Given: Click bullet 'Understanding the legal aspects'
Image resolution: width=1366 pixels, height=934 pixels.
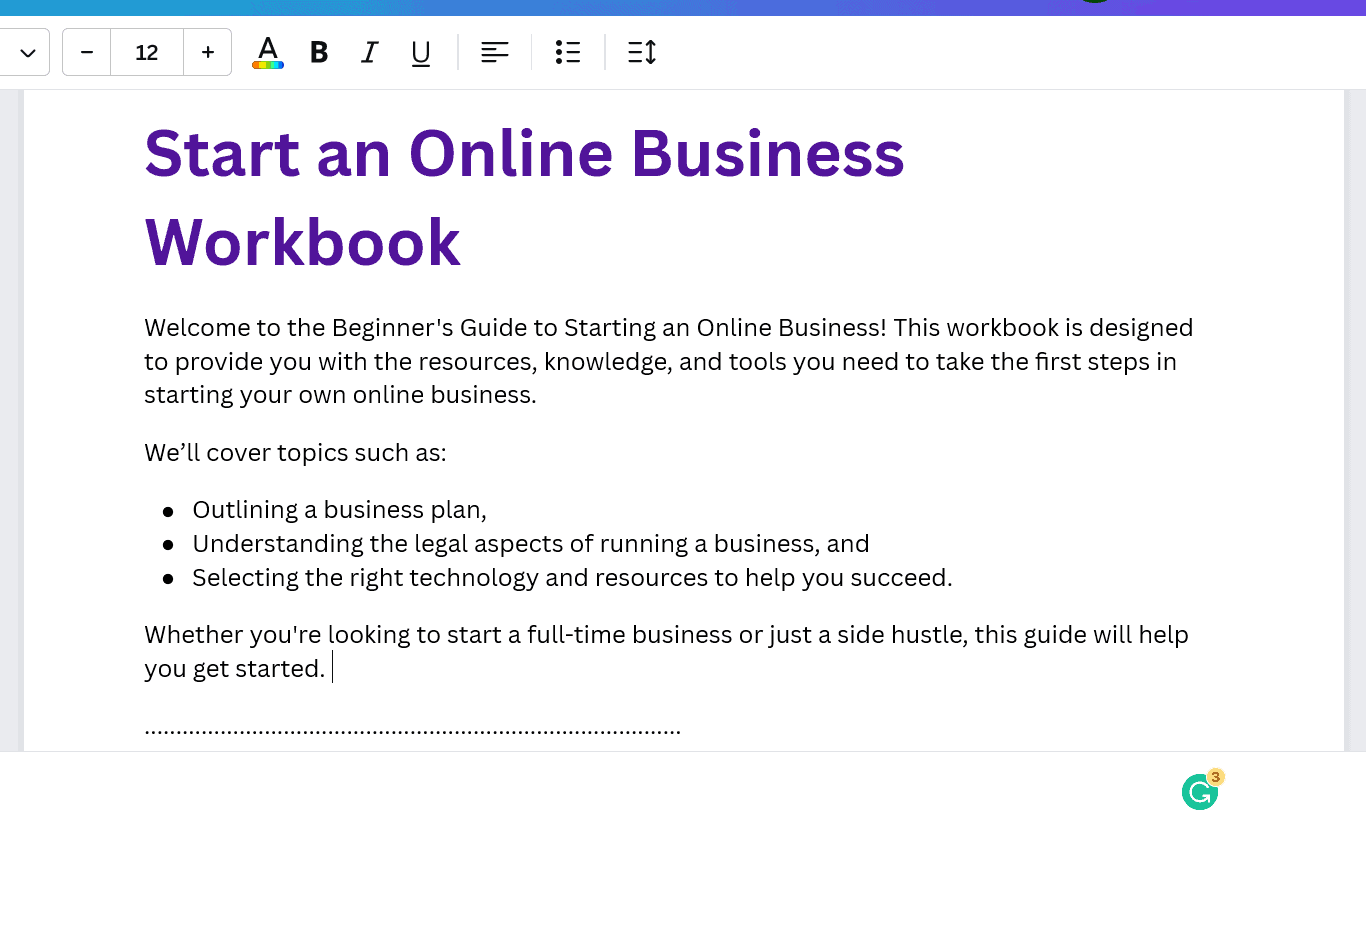Looking at the screenshot, I should click(530, 544).
